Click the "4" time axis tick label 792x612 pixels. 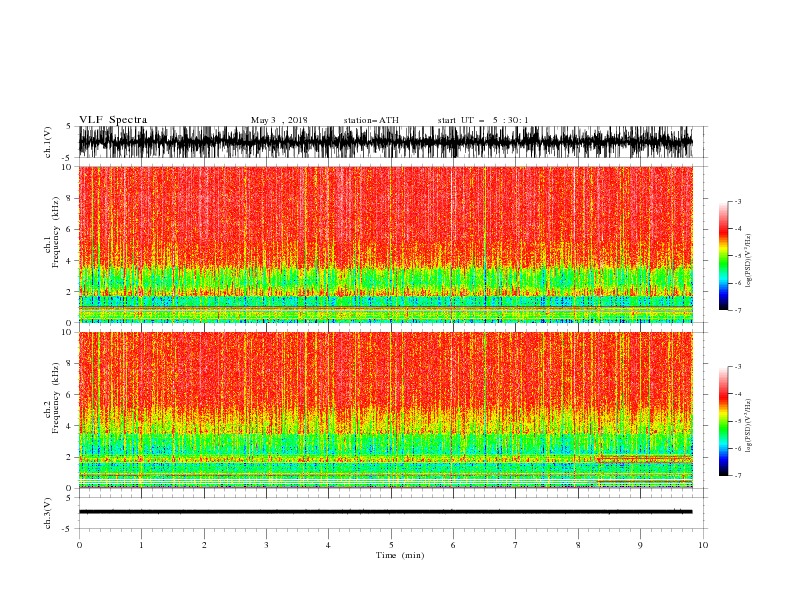pos(328,545)
